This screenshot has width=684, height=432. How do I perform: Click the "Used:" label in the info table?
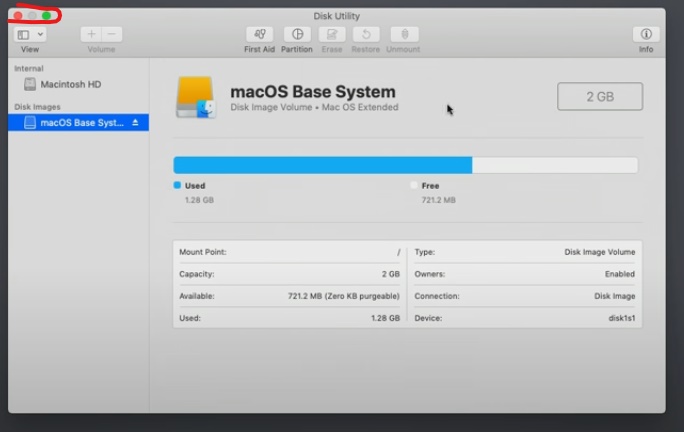tap(190, 318)
